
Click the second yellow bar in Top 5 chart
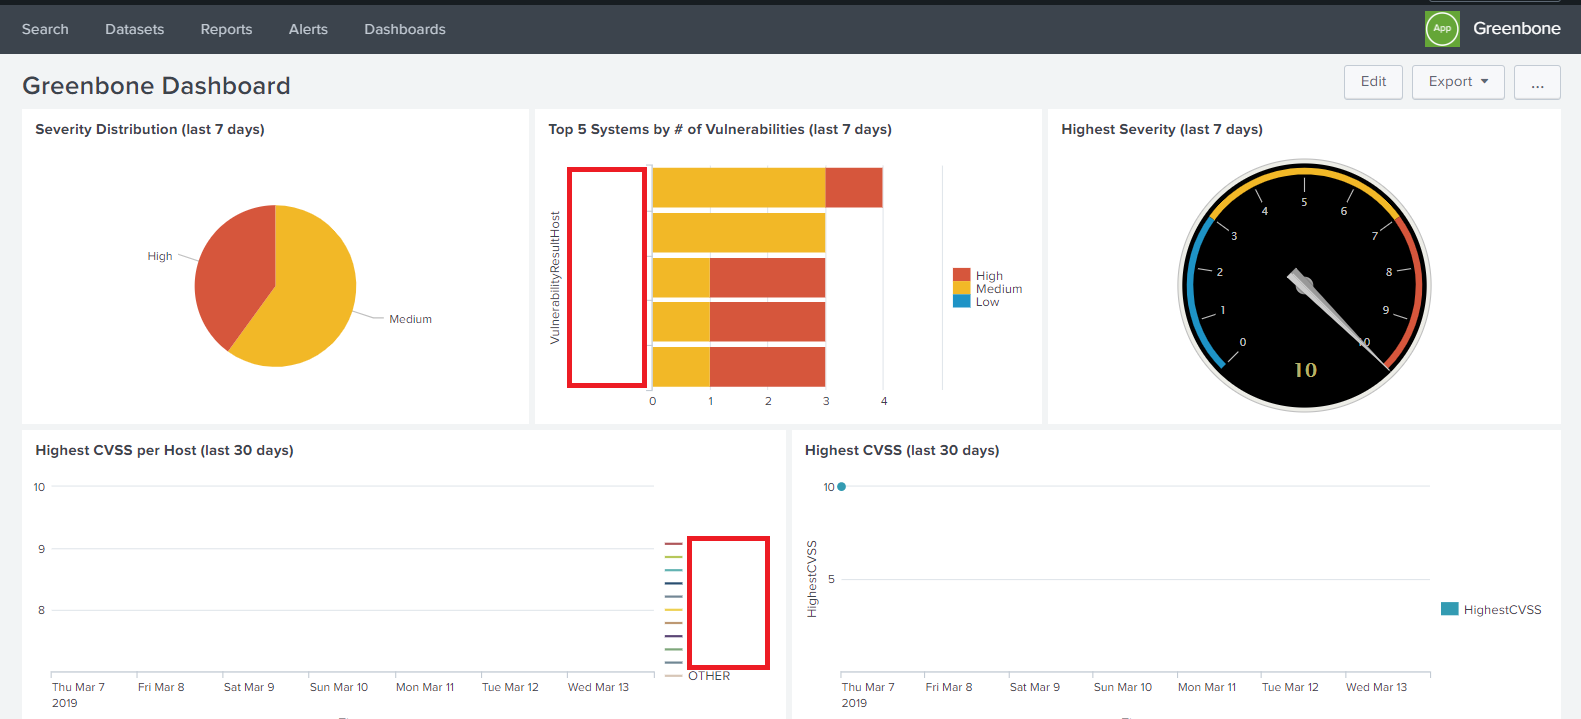pos(739,233)
